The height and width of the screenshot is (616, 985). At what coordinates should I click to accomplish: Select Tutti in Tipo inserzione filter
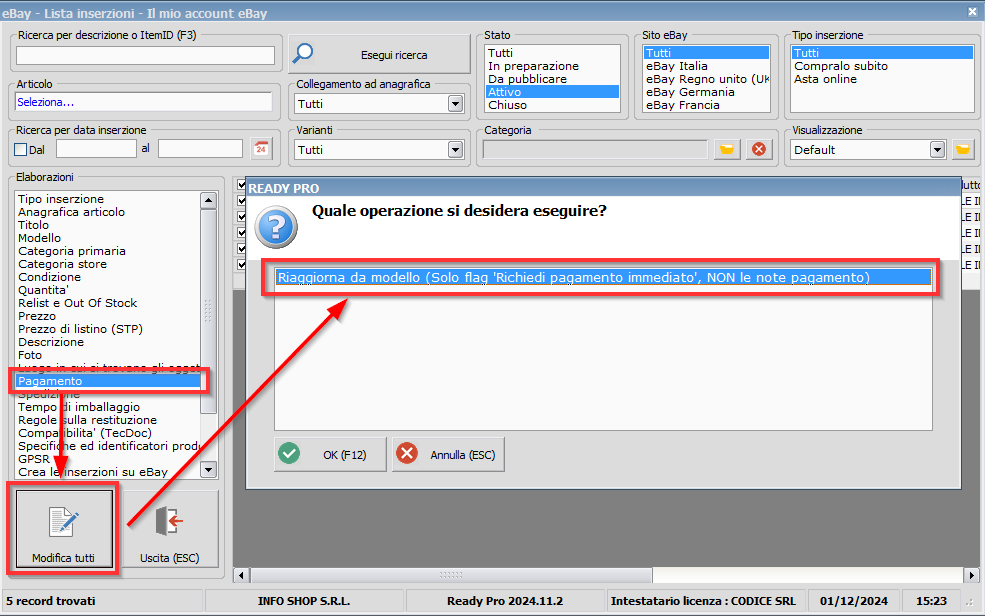tap(882, 53)
